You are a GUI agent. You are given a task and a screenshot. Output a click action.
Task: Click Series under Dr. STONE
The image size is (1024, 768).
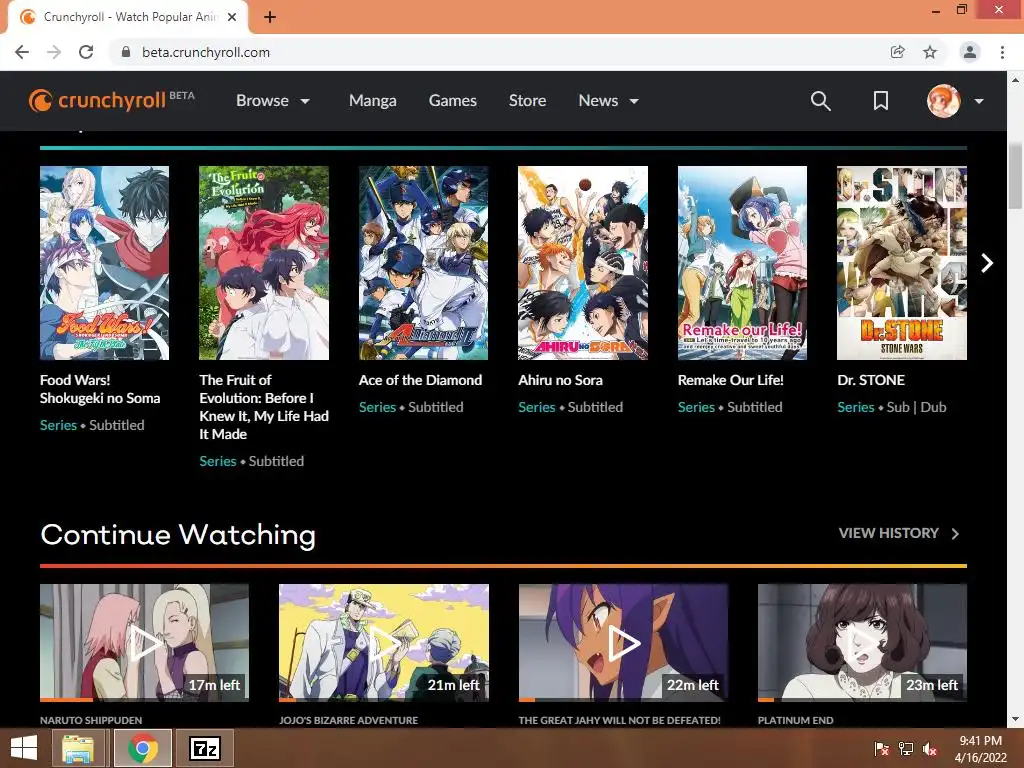click(856, 407)
